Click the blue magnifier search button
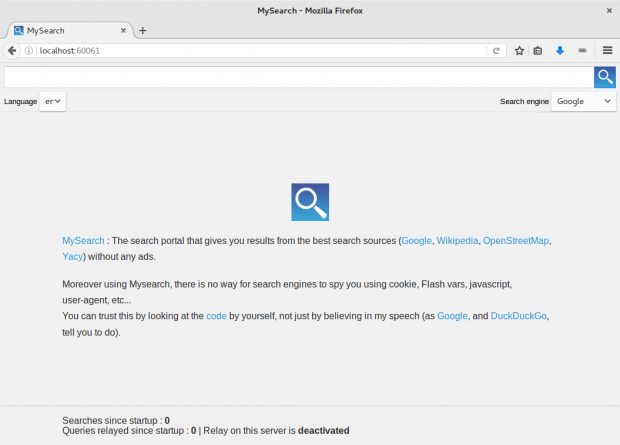The image size is (620, 445). (x=605, y=77)
